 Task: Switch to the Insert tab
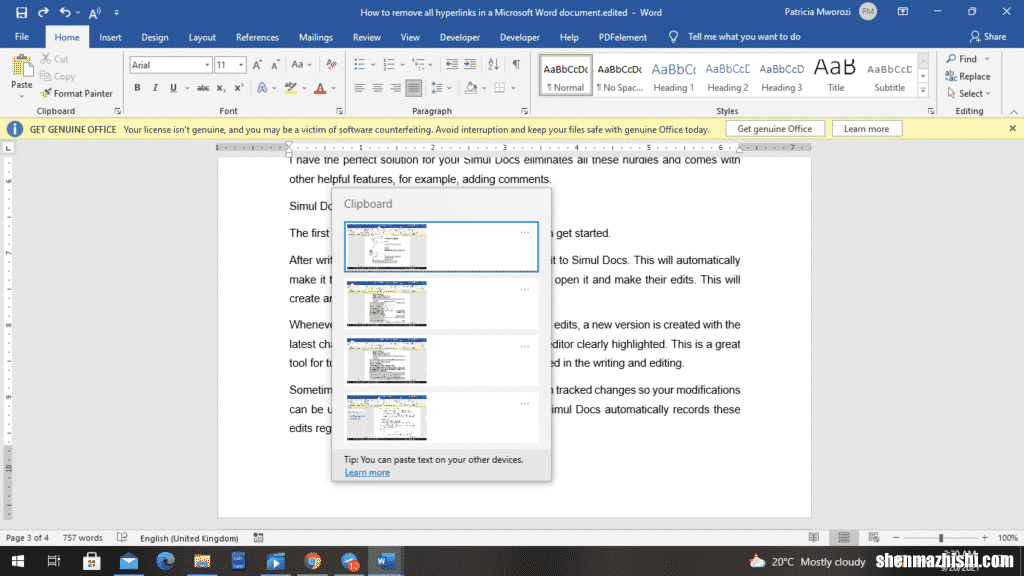110,37
